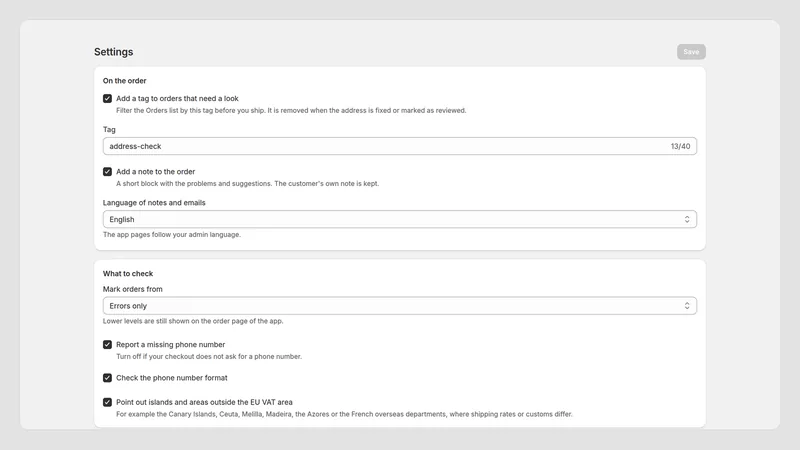Screen dimensions: 800x450
Task: Click 'Lower levels are still shown' help text
Action: point(193,321)
